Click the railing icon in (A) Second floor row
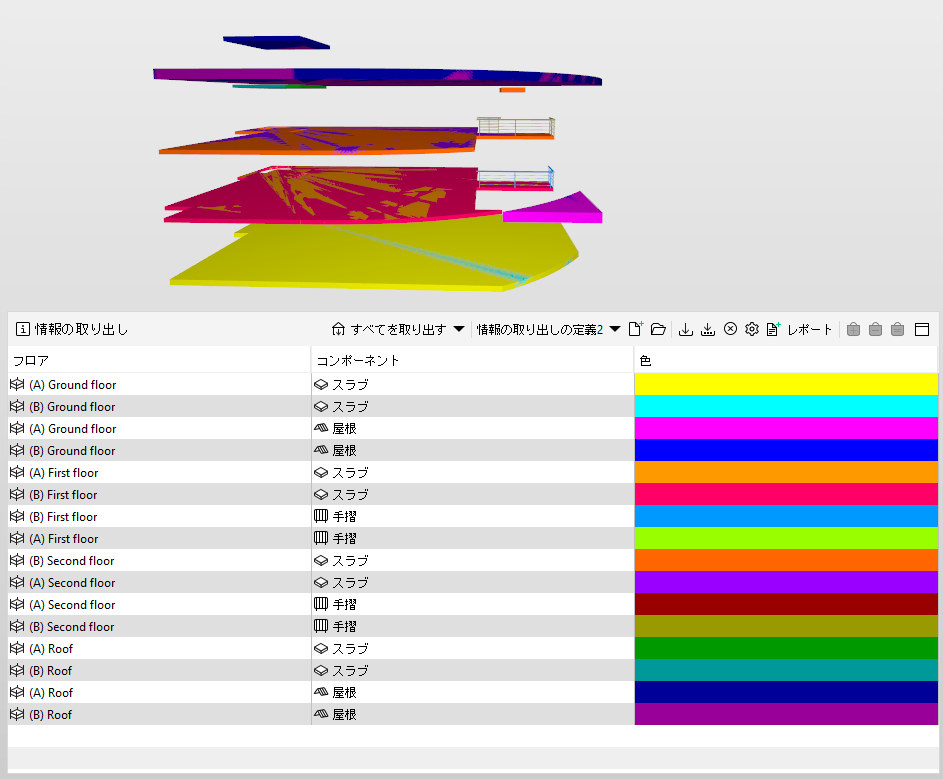943x779 pixels. click(321, 604)
